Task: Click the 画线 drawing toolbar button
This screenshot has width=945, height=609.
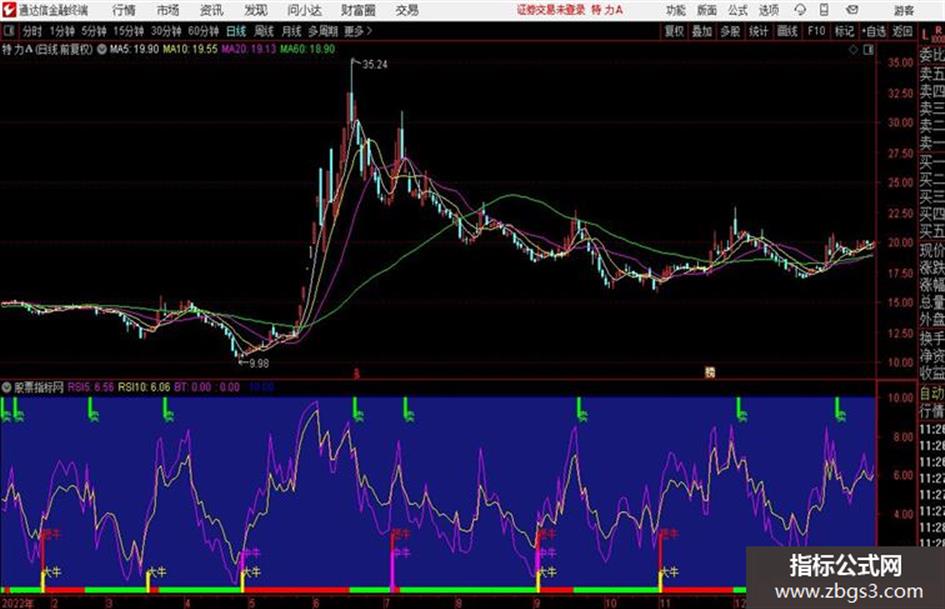Action: 787,31
